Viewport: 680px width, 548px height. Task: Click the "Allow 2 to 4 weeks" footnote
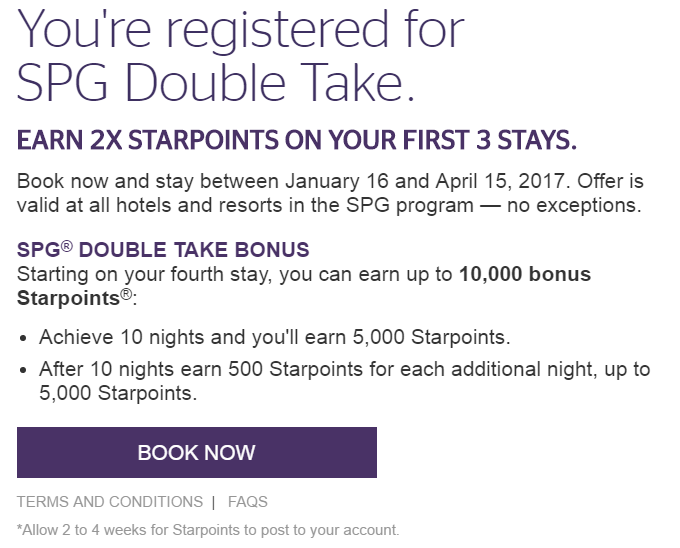click(x=208, y=530)
